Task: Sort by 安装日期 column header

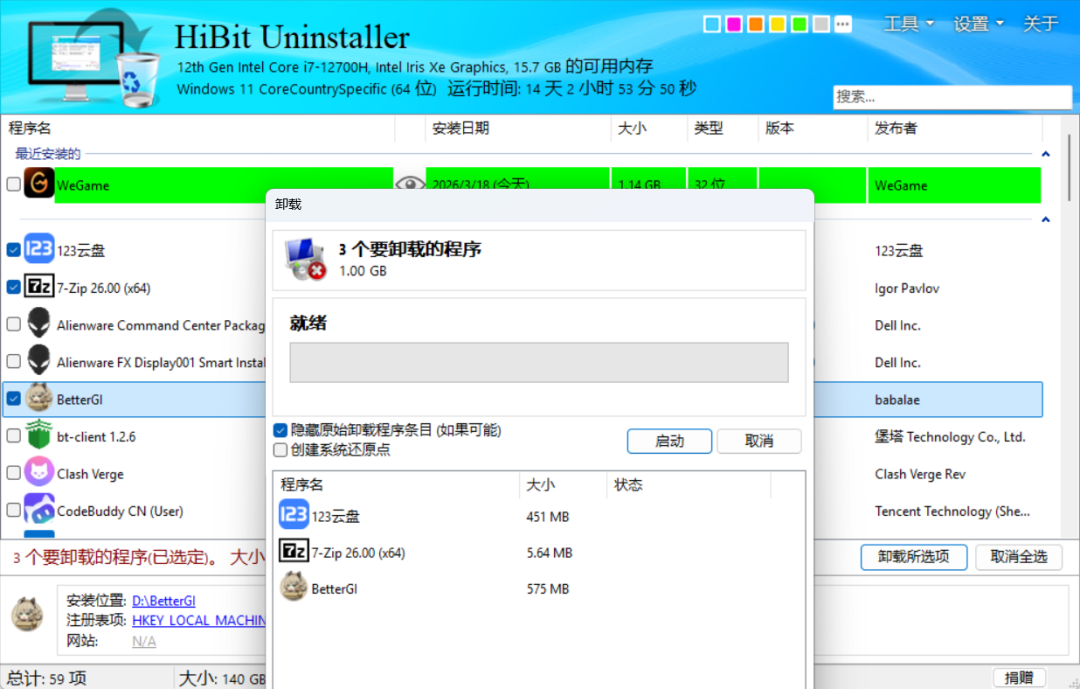Action: click(517, 128)
